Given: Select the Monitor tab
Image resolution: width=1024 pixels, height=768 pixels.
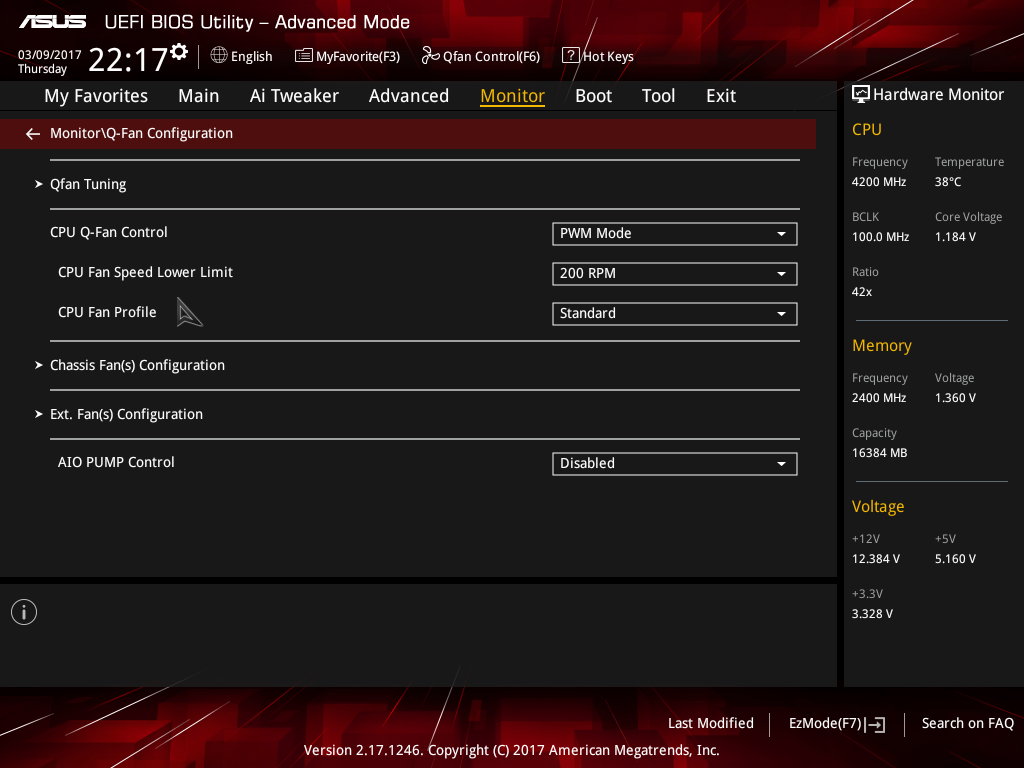Looking at the screenshot, I should (512, 96).
